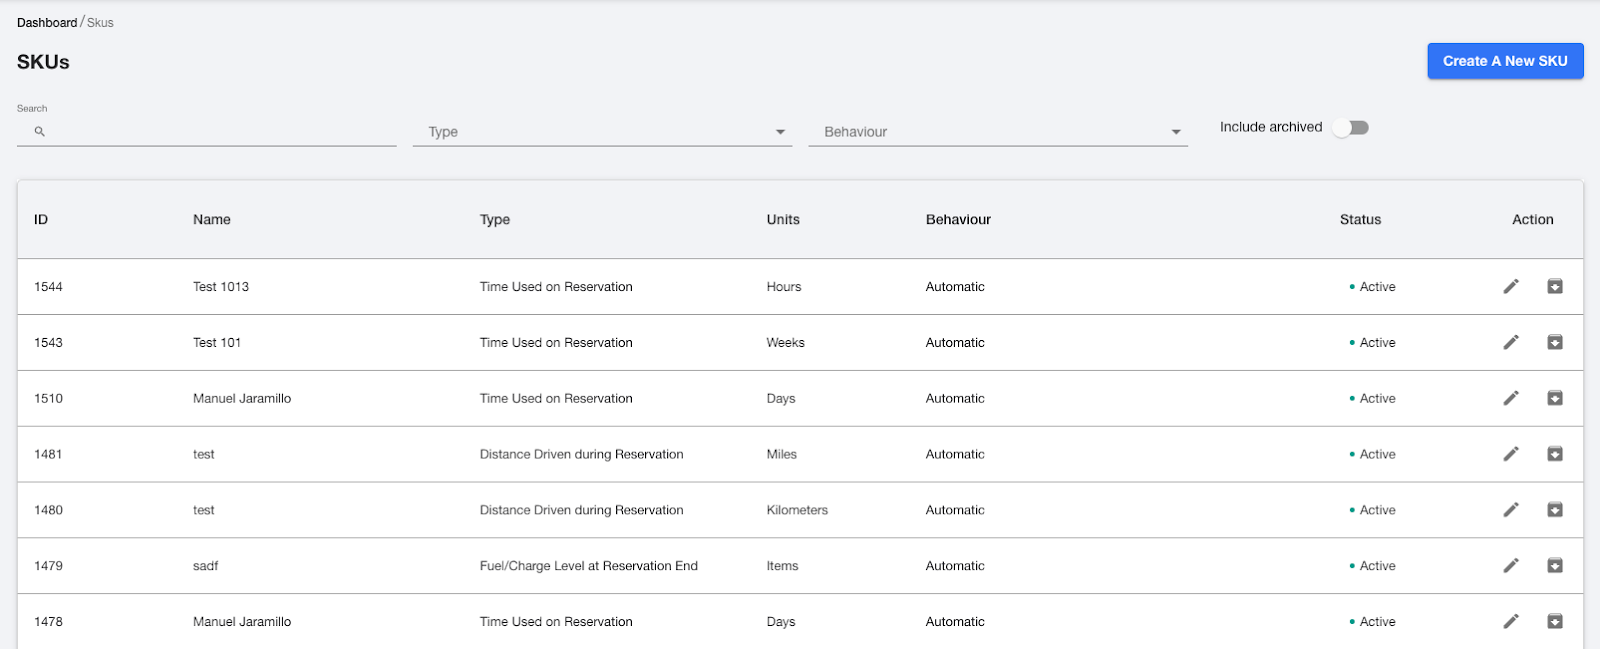
Task: Click Distance Driven type in row 1481
Action: pyautogui.click(x=581, y=454)
